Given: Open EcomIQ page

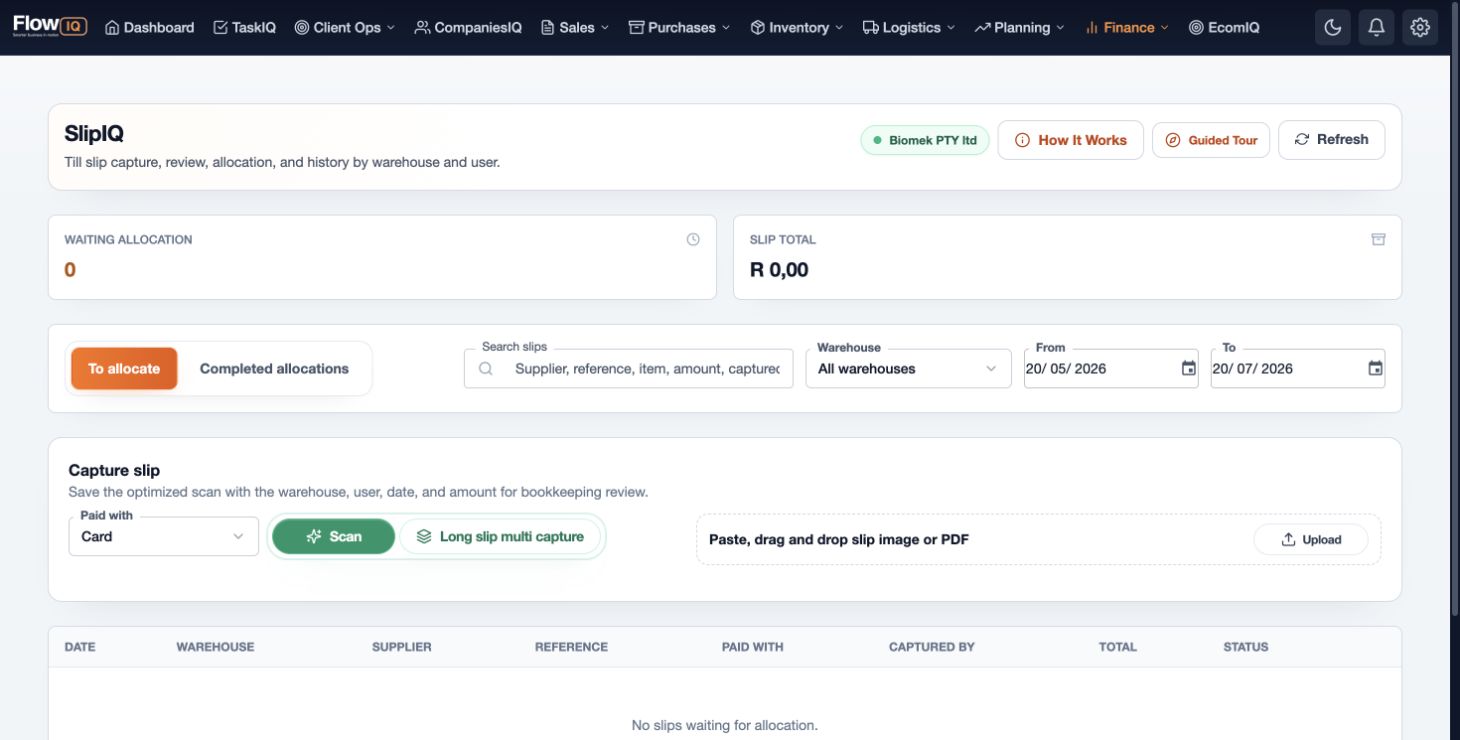Looking at the screenshot, I should (x=1225, y=28).
